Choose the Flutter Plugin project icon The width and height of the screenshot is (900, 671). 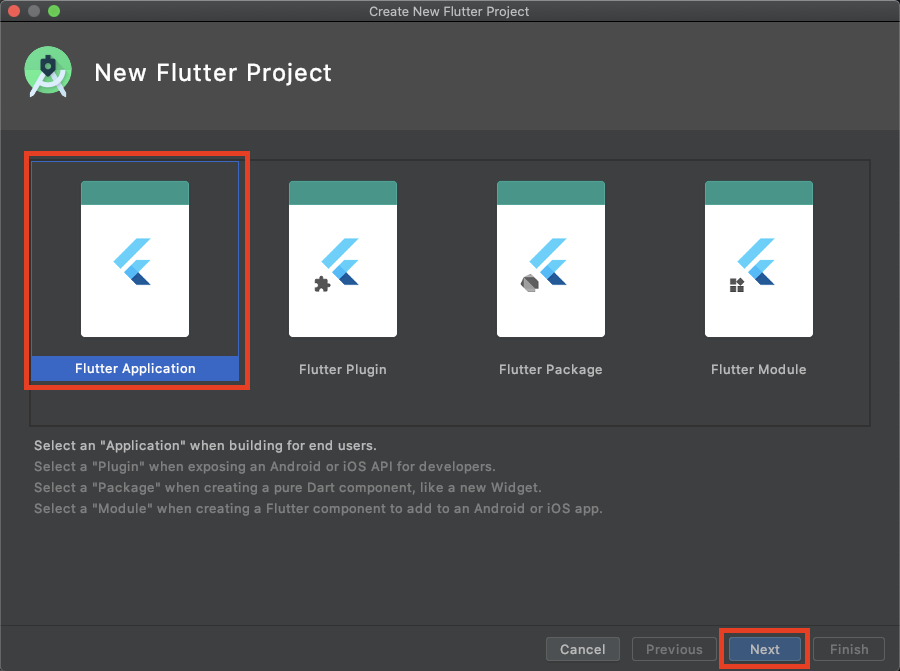pyautogui.click(x=343, y=259)
